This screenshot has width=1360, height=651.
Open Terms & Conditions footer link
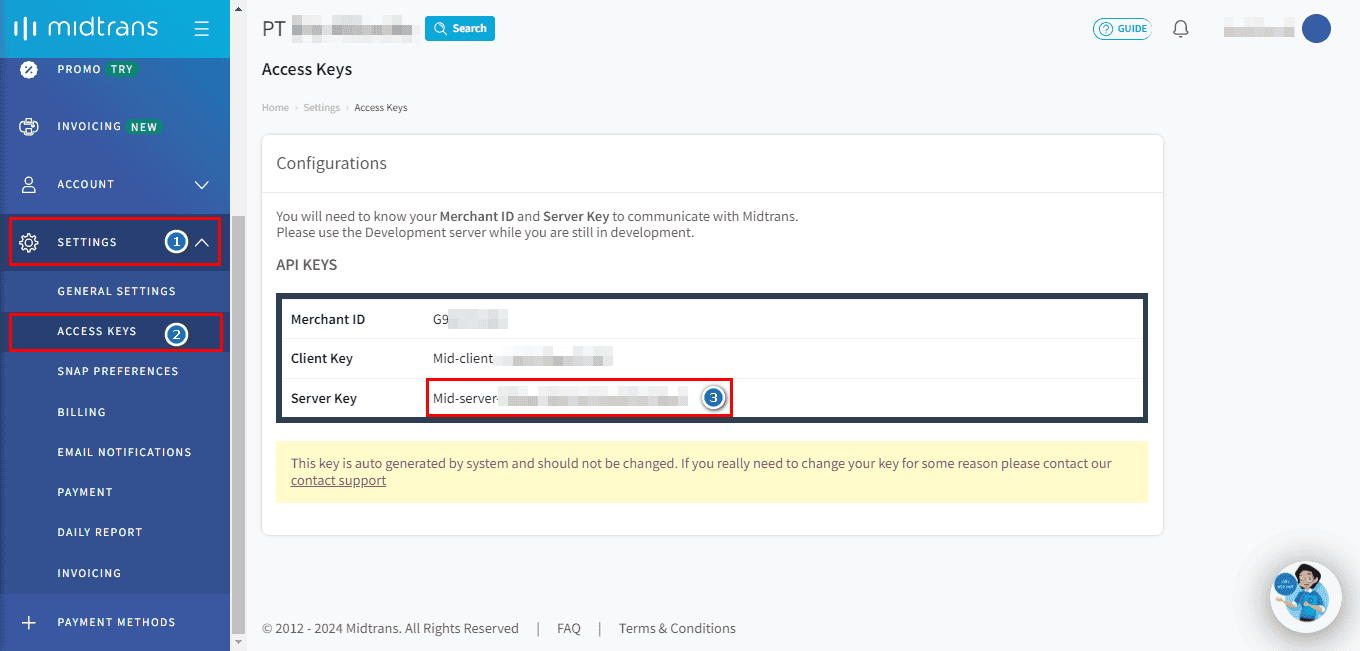click(x=677, y=629)
